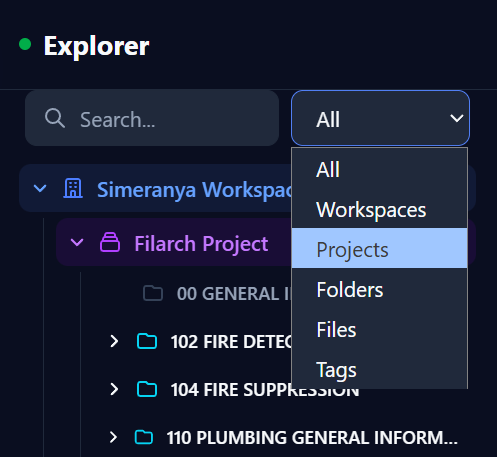Viewport: 497px width, 457px height.
Task: Click the 102 FIRE DETEC folder icon
Action: (x=147, y=341)
